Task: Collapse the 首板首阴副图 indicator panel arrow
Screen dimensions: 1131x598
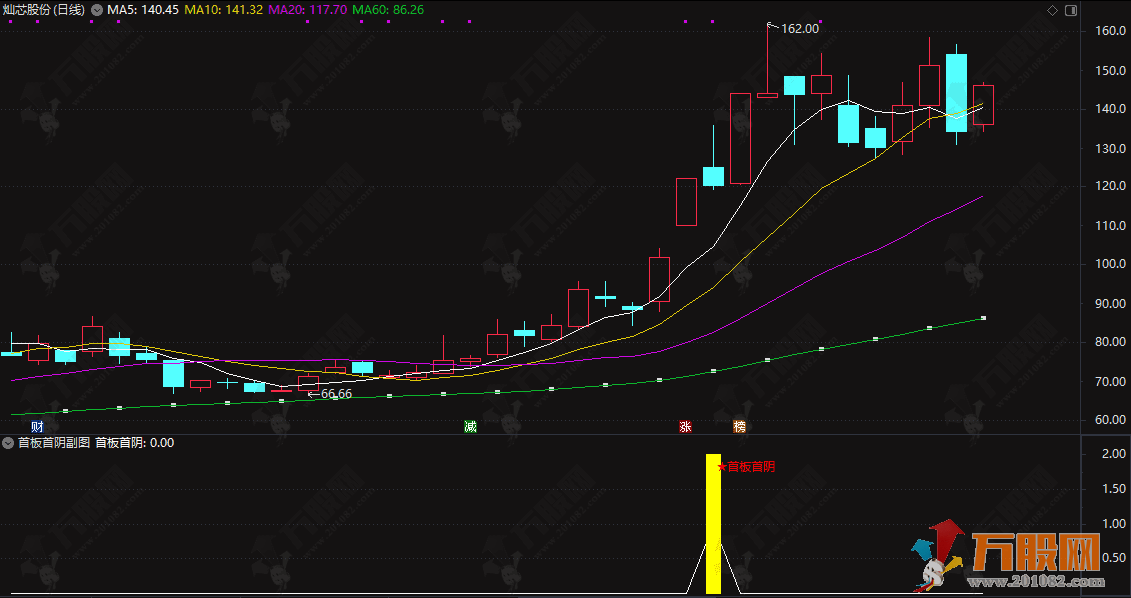Action: pyautogui.click(x=8, y=442)
